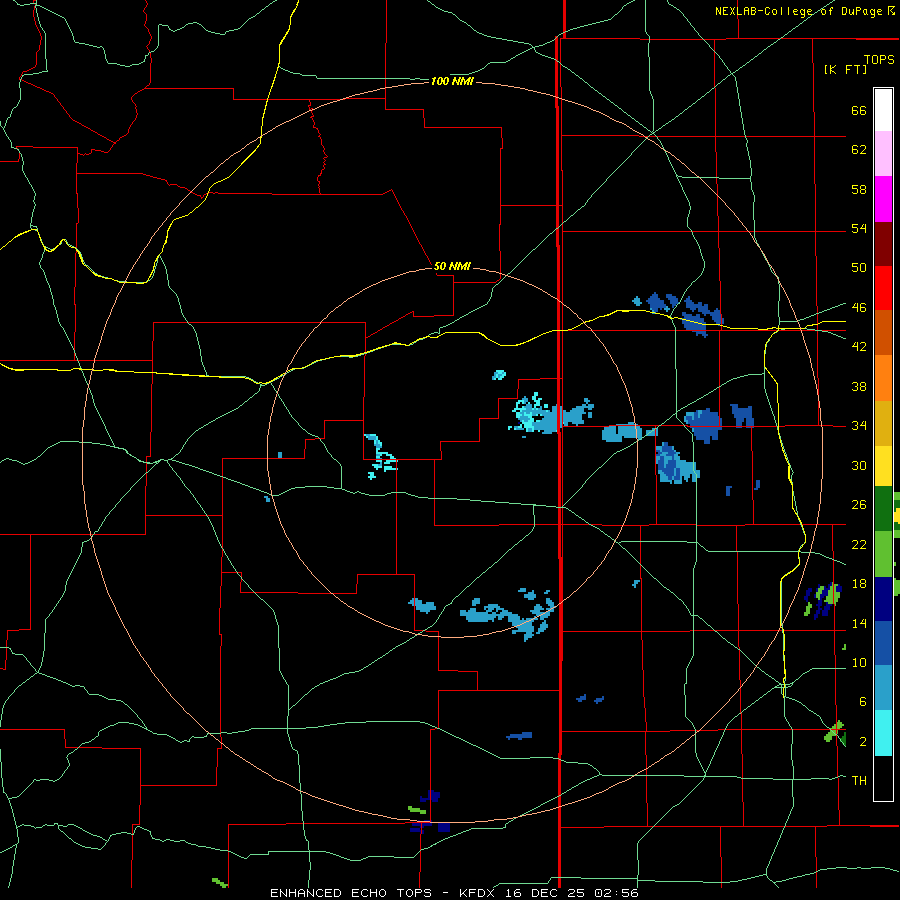900x900 pixels.
Task: Pick the light green swatch on color scale
Action: point(883,554)
